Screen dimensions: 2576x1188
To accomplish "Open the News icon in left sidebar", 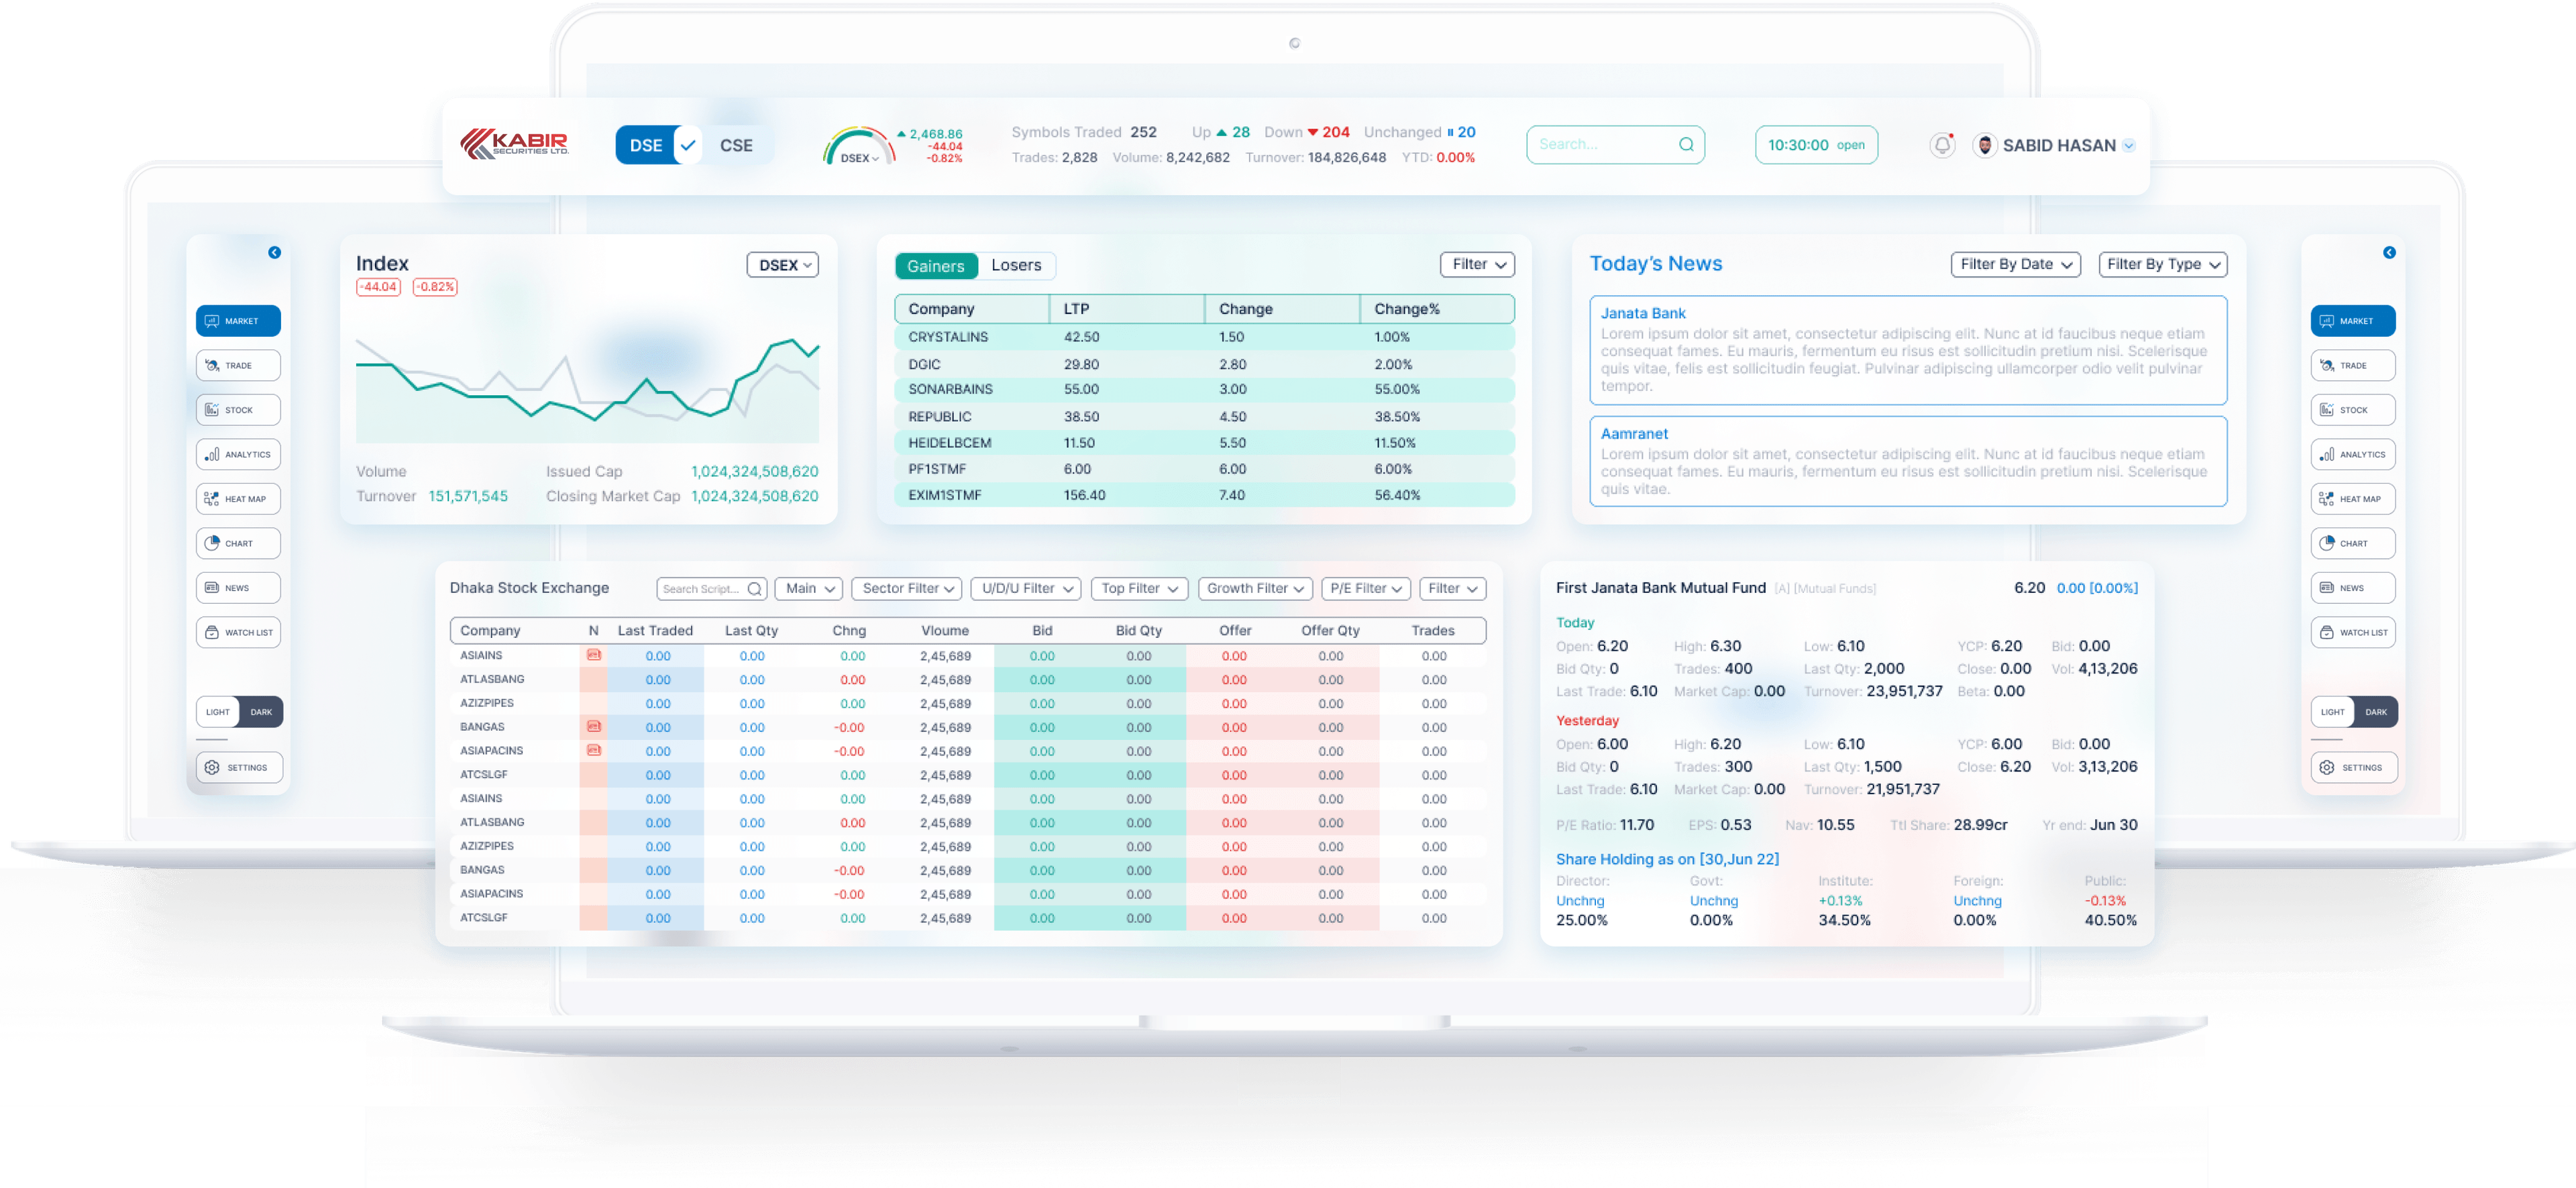I will (212, 588).
